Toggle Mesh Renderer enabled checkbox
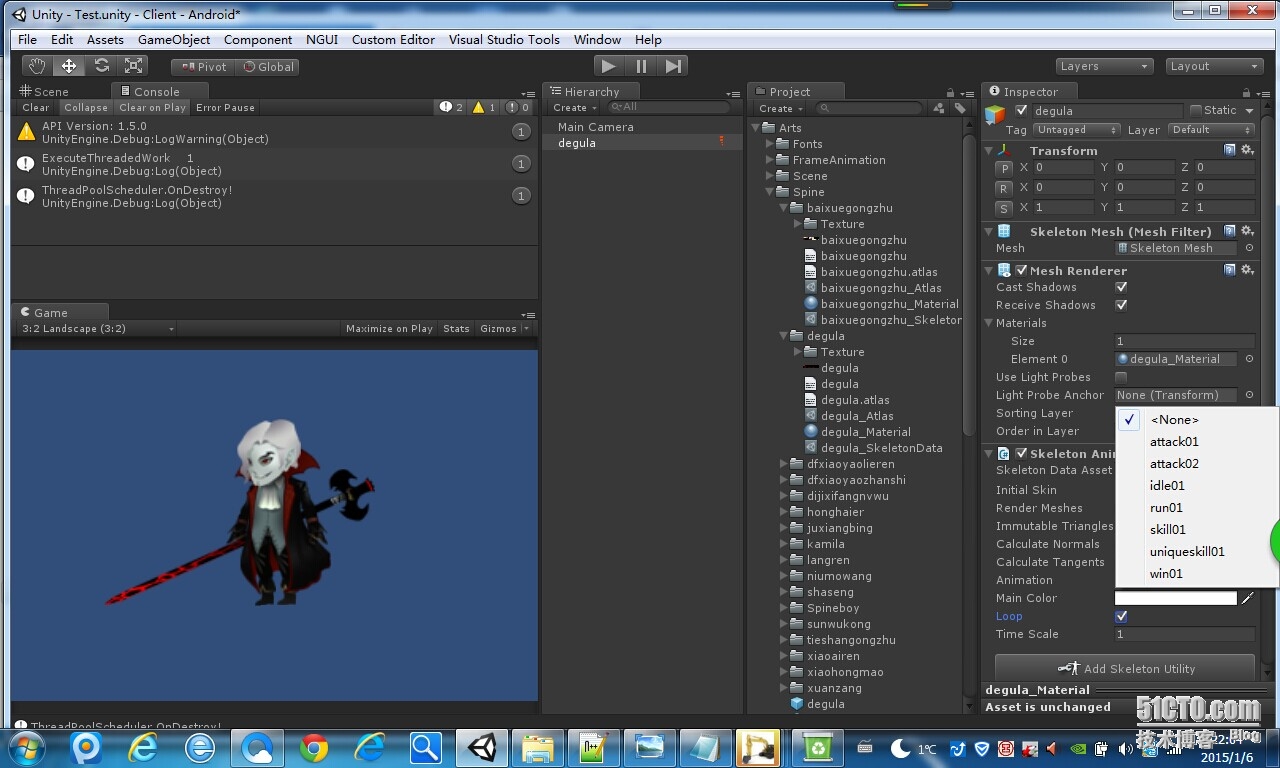Viewport: 1280px width, 768px height. pyautogui.click(x=1021, y=270)
